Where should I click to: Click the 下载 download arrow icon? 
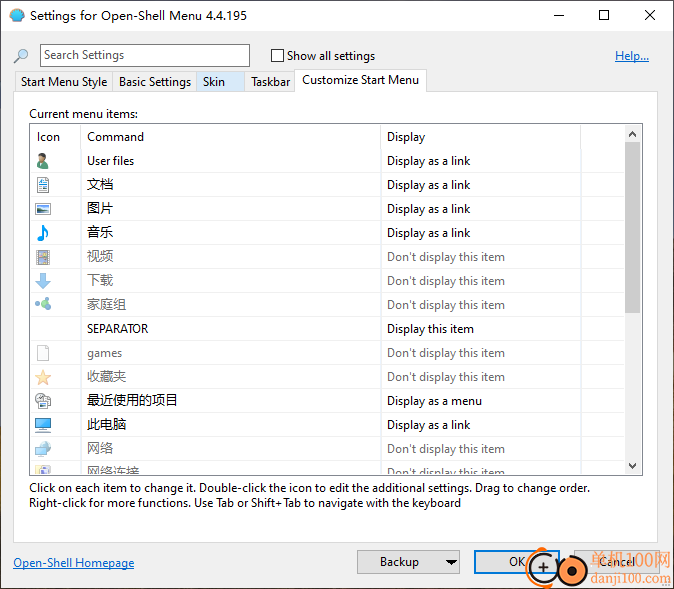click(43, 281)
